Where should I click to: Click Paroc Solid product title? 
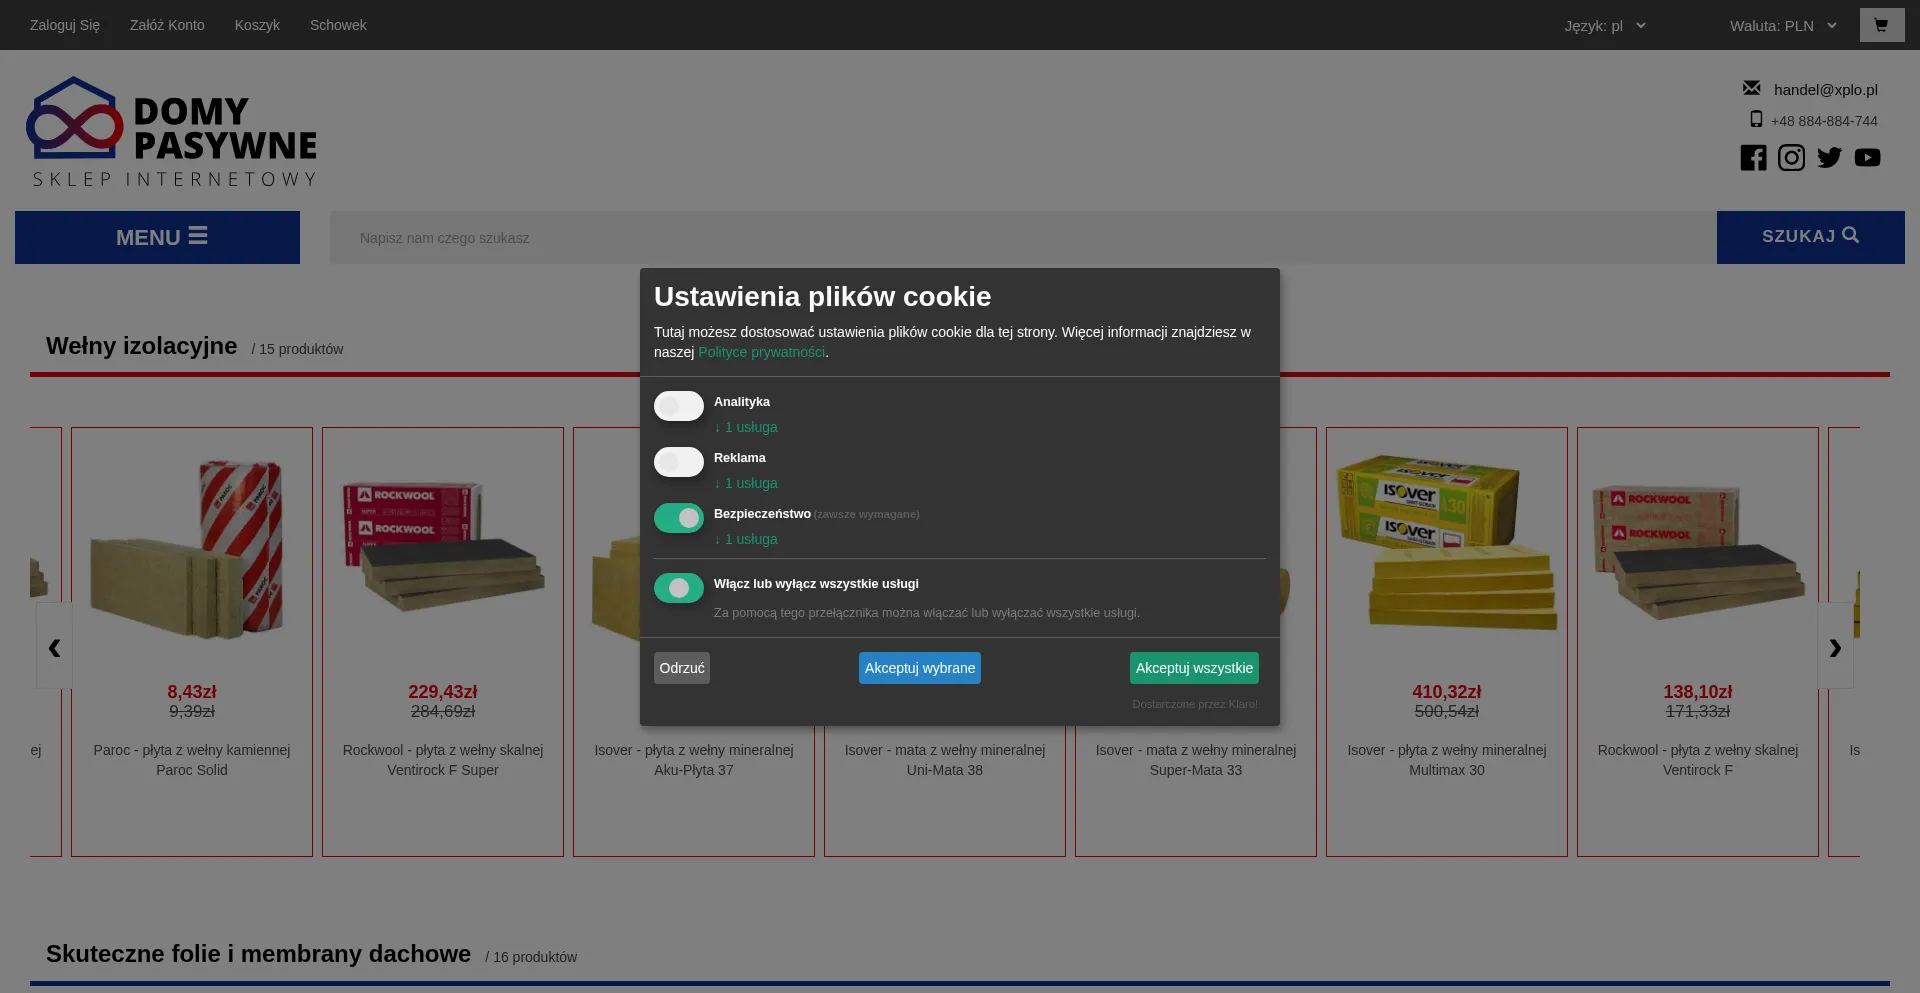192,760
